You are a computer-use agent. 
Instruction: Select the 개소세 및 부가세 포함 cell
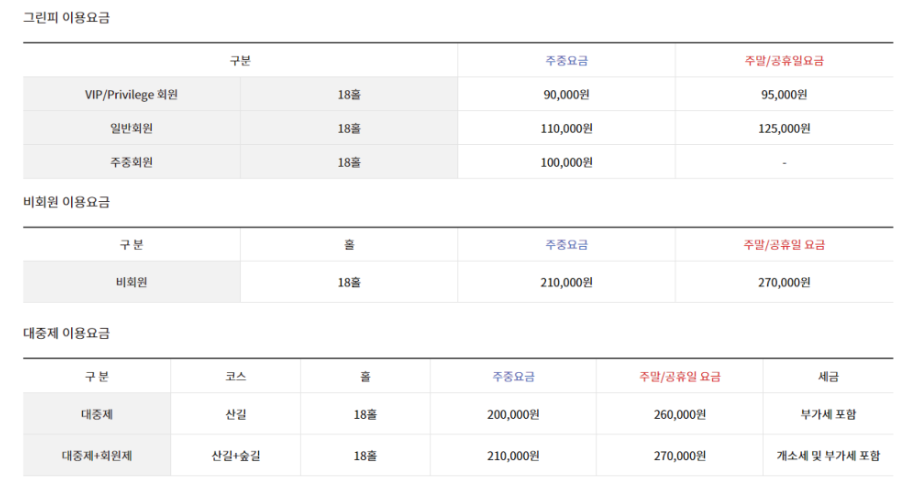[828, 455]
